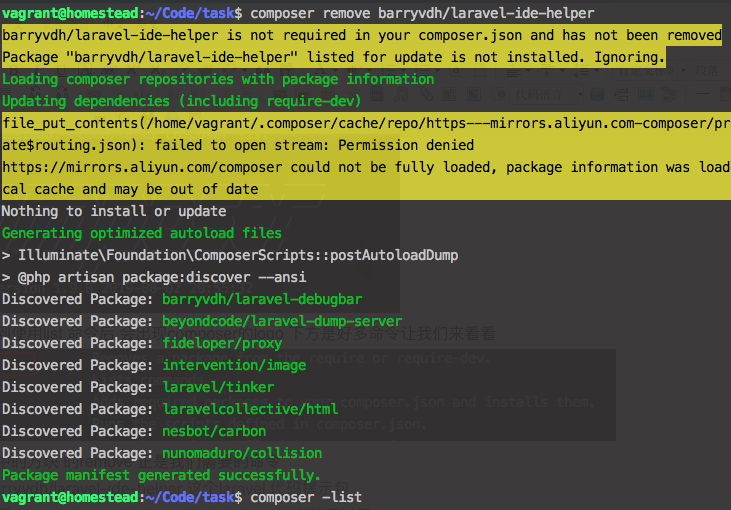Open the 代码语言 dropdown in background editor
Image resolution: width=731 pixels, height=510 pixels.
point(547,95)
